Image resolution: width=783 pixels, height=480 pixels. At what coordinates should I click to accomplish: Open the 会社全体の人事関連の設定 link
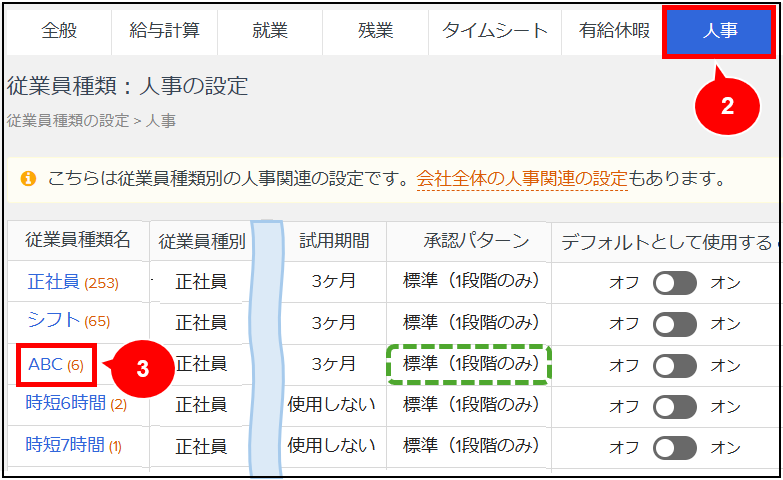coord(521,180)
